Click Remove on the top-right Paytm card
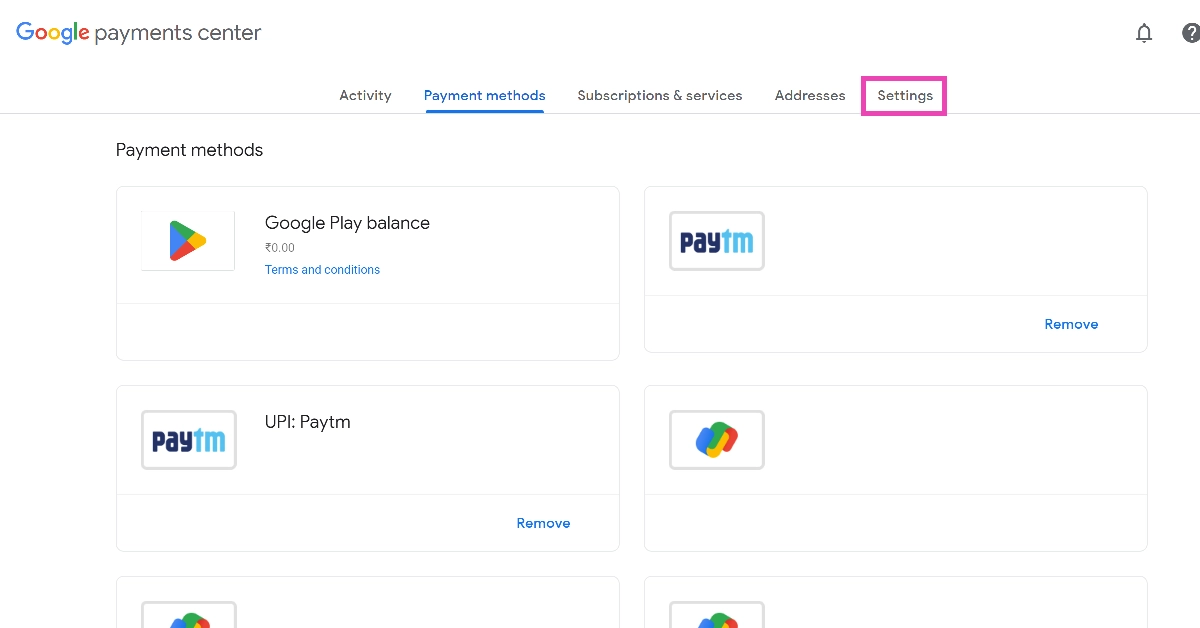The height and width of the screenshot is (628, 1200). pos(1071,324)
